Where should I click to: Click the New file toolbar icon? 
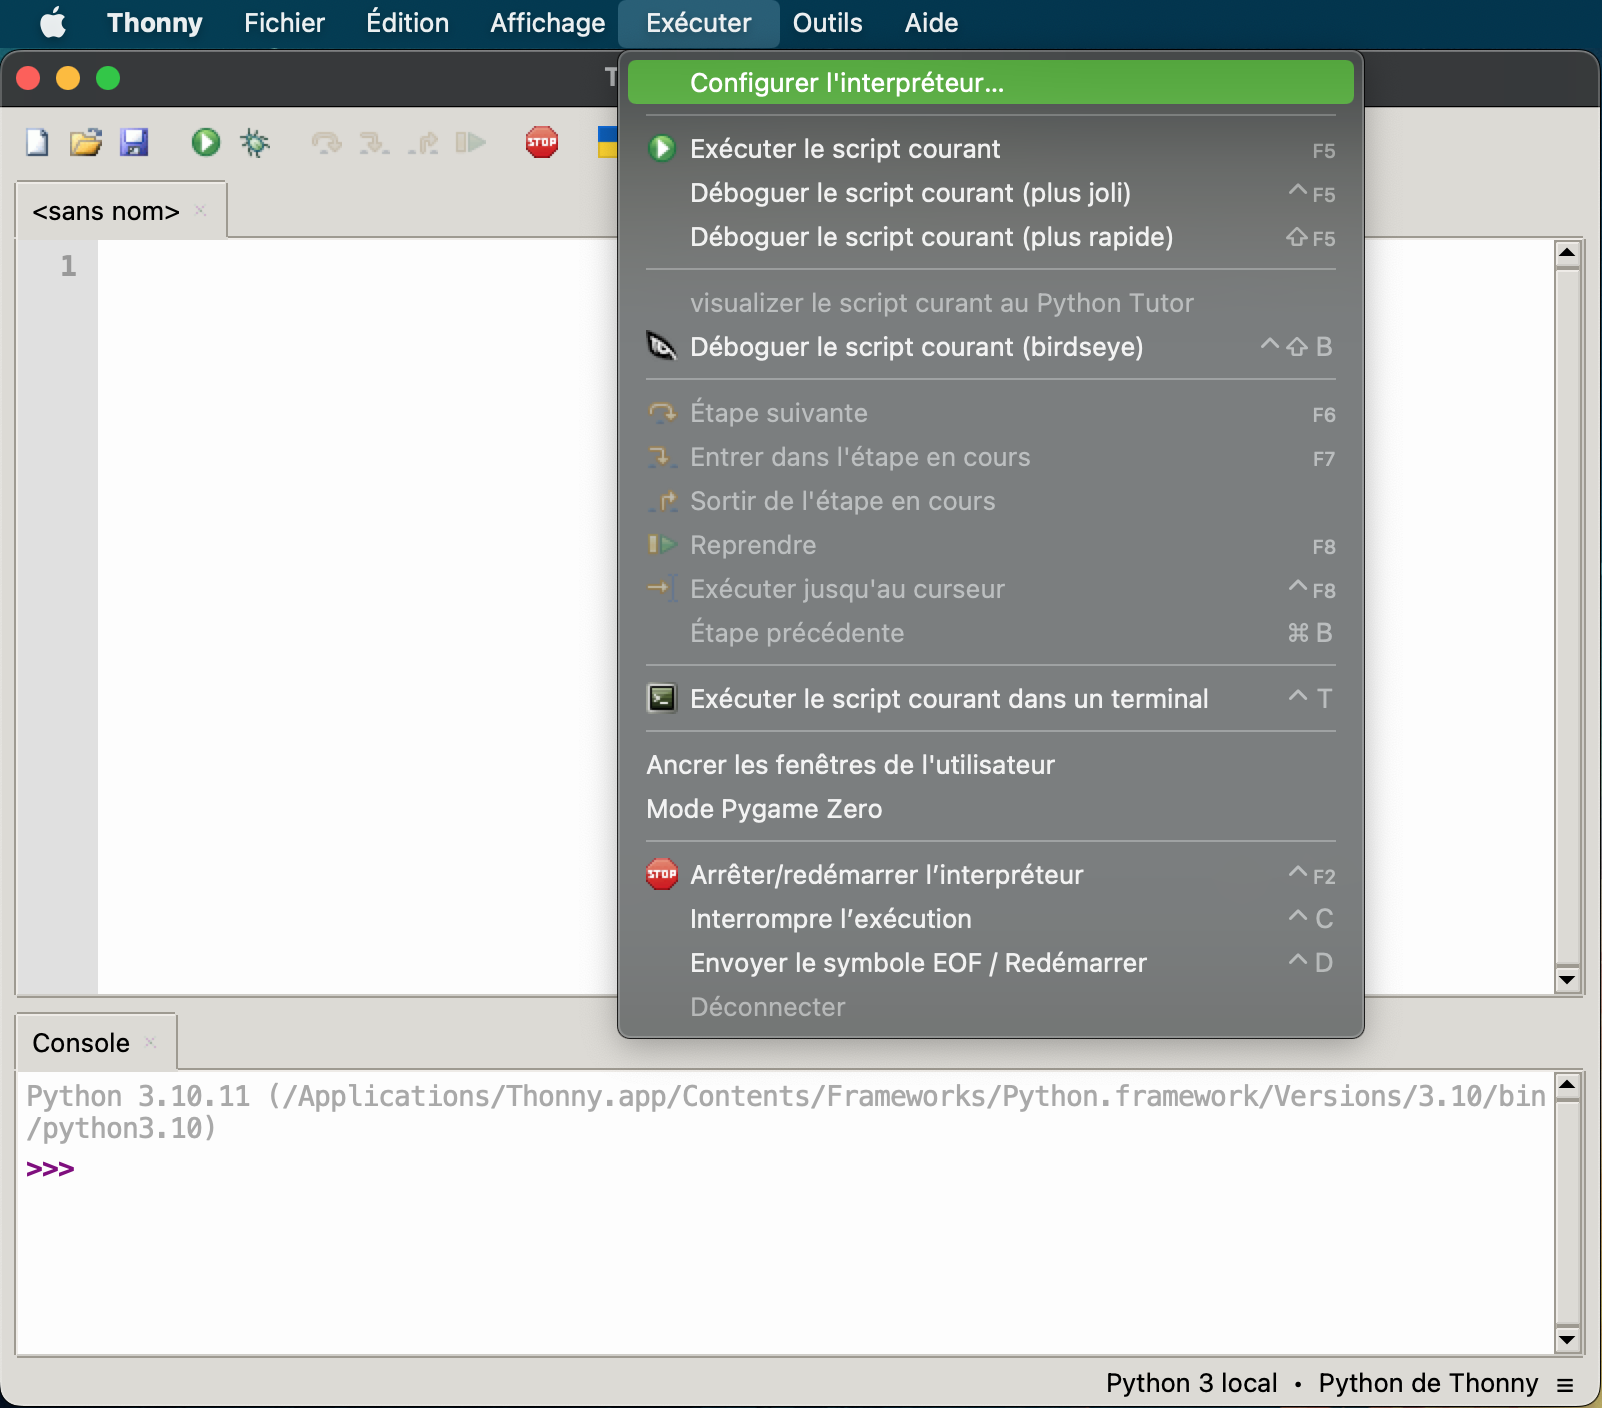(x=37, y=143)
